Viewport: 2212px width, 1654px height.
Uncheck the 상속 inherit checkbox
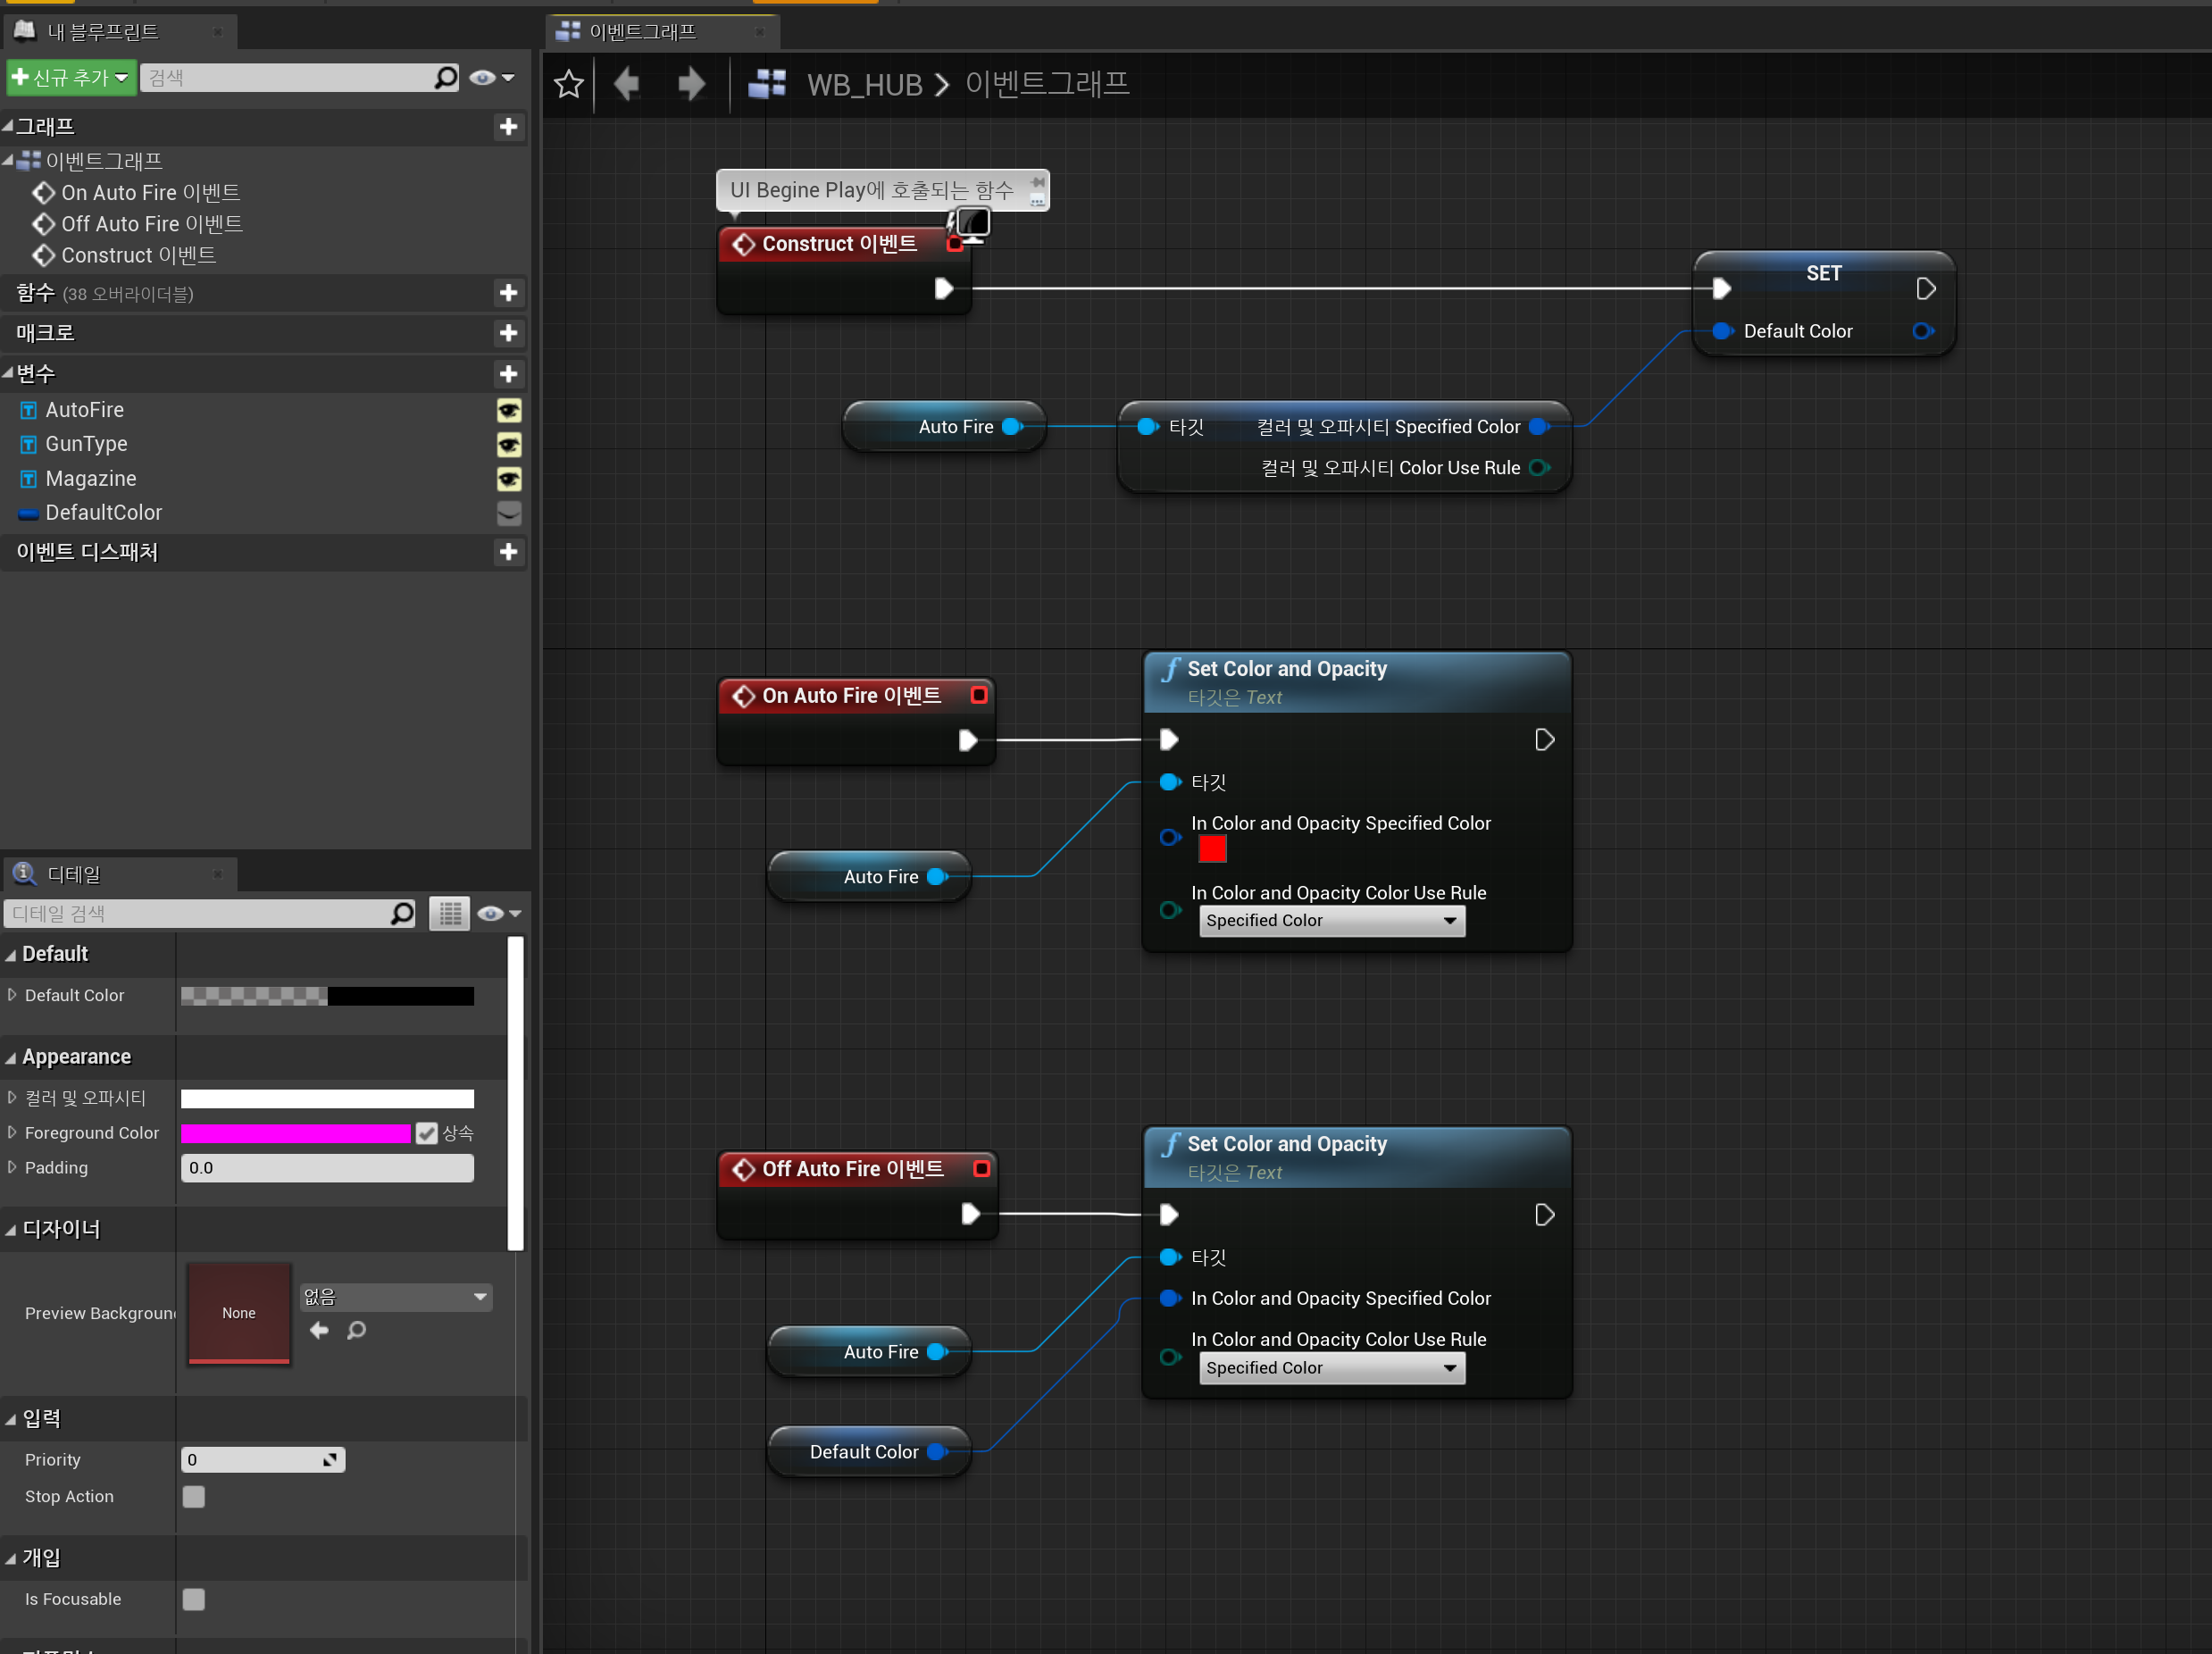(427, 1133)
